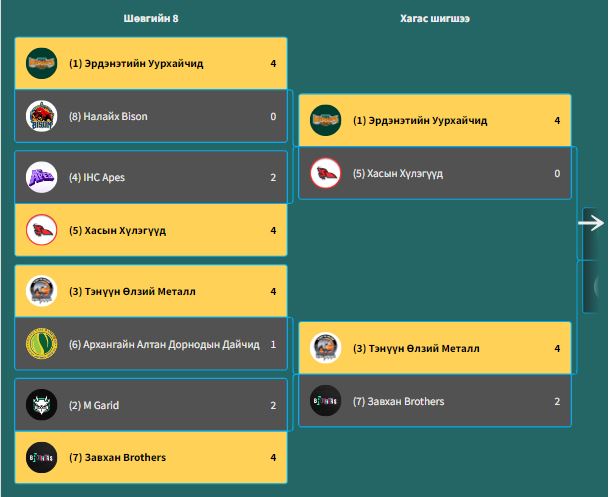Click the IHC Apes team logo

click(41, 178)
